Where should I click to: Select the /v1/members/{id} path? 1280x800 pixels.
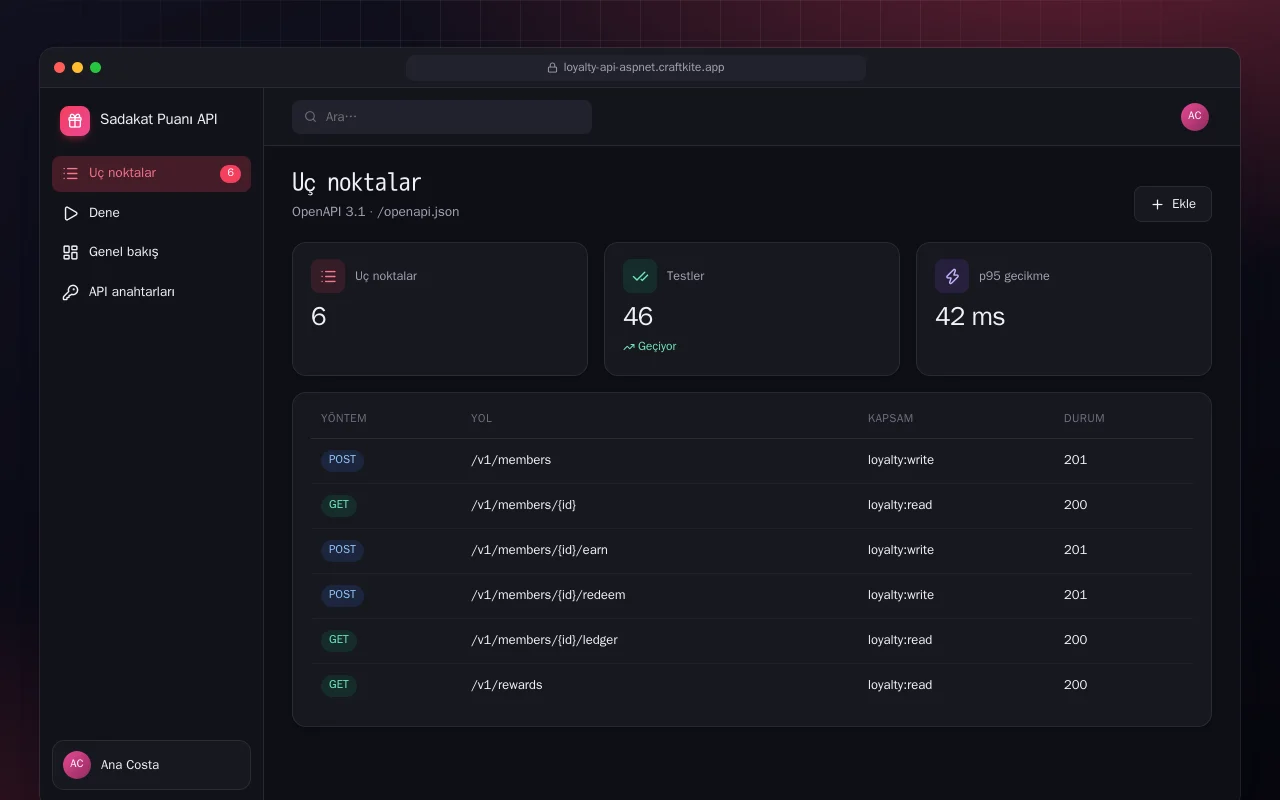point(524,505)
